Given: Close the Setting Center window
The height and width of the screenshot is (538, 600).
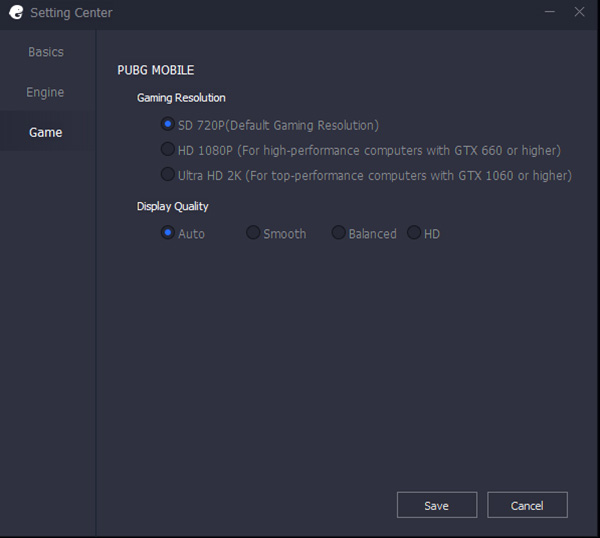Looking at the screenshot, I should (x=579, y=12).
